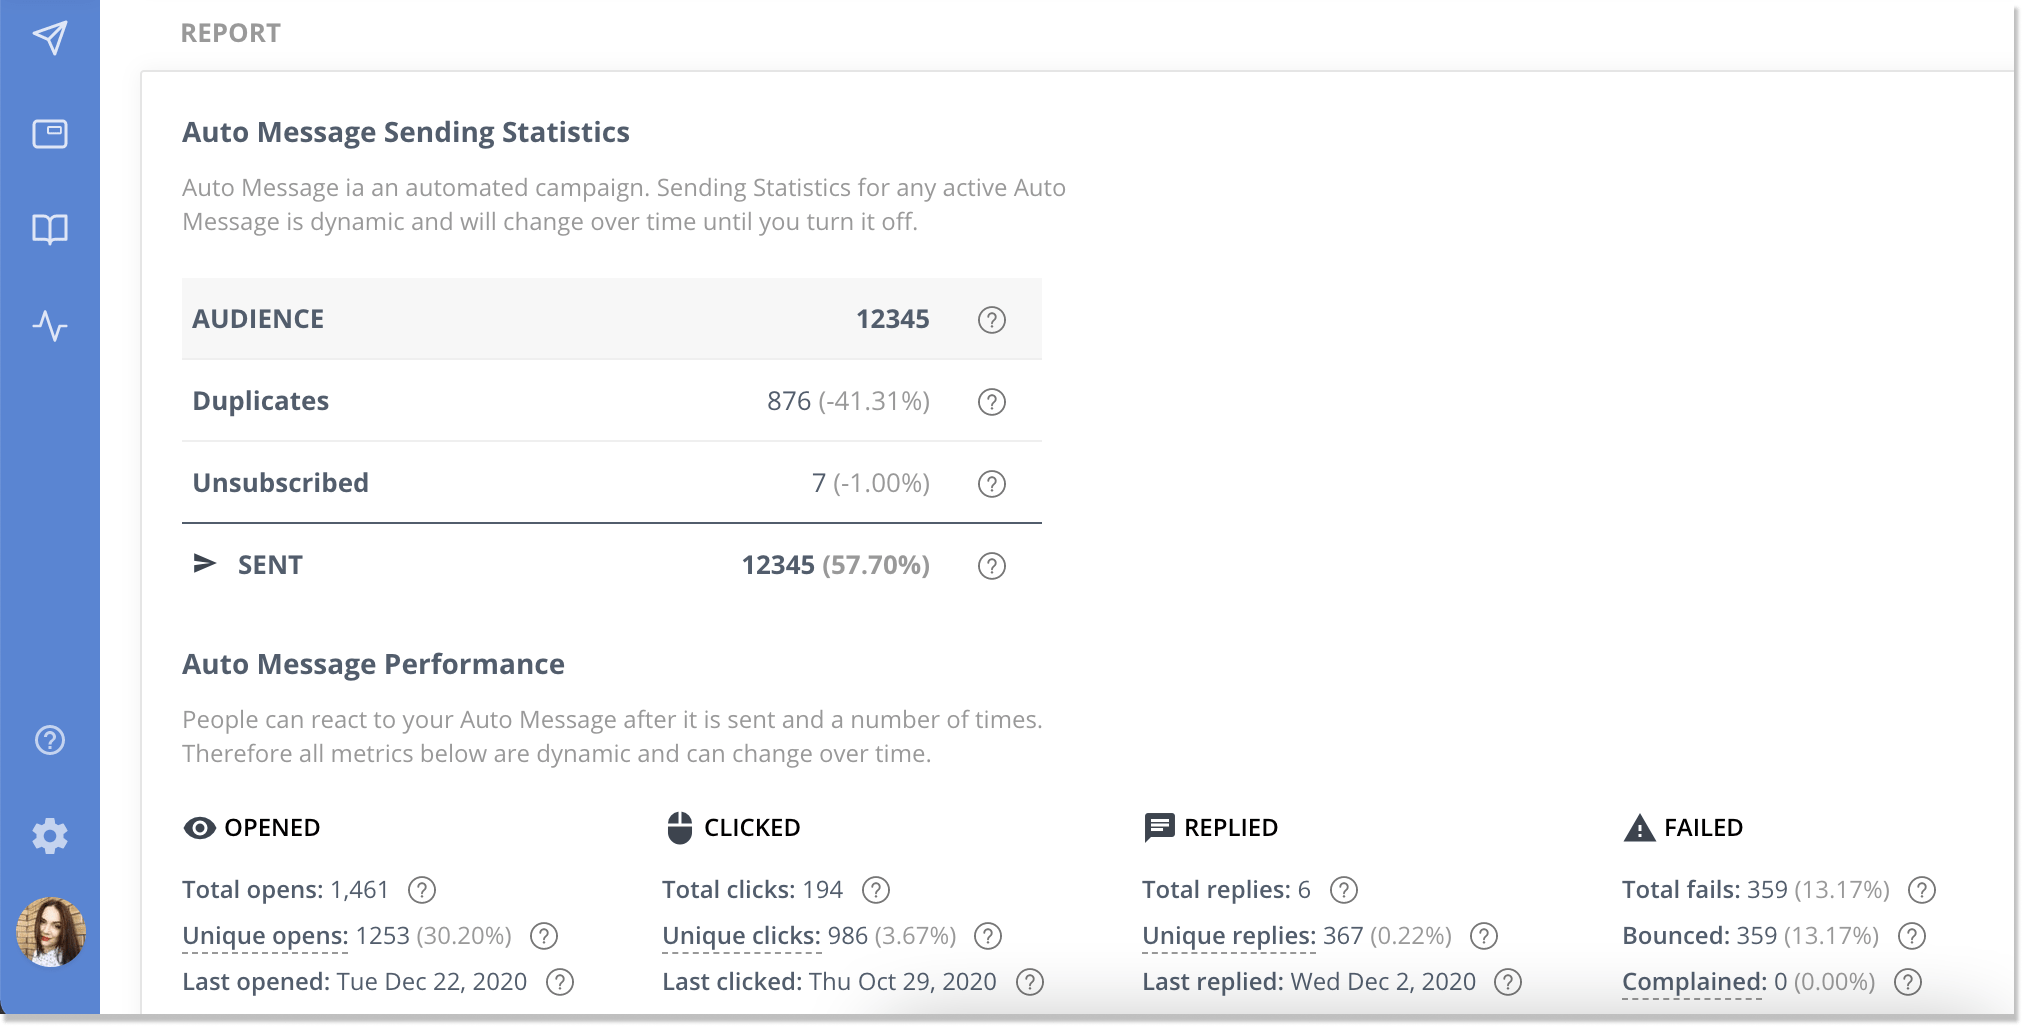Click the Total replies: 6 text

point(1226,890)
